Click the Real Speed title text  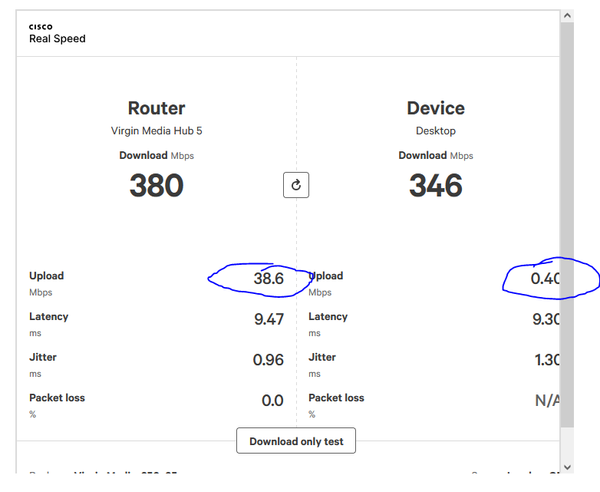pos(57,39)
